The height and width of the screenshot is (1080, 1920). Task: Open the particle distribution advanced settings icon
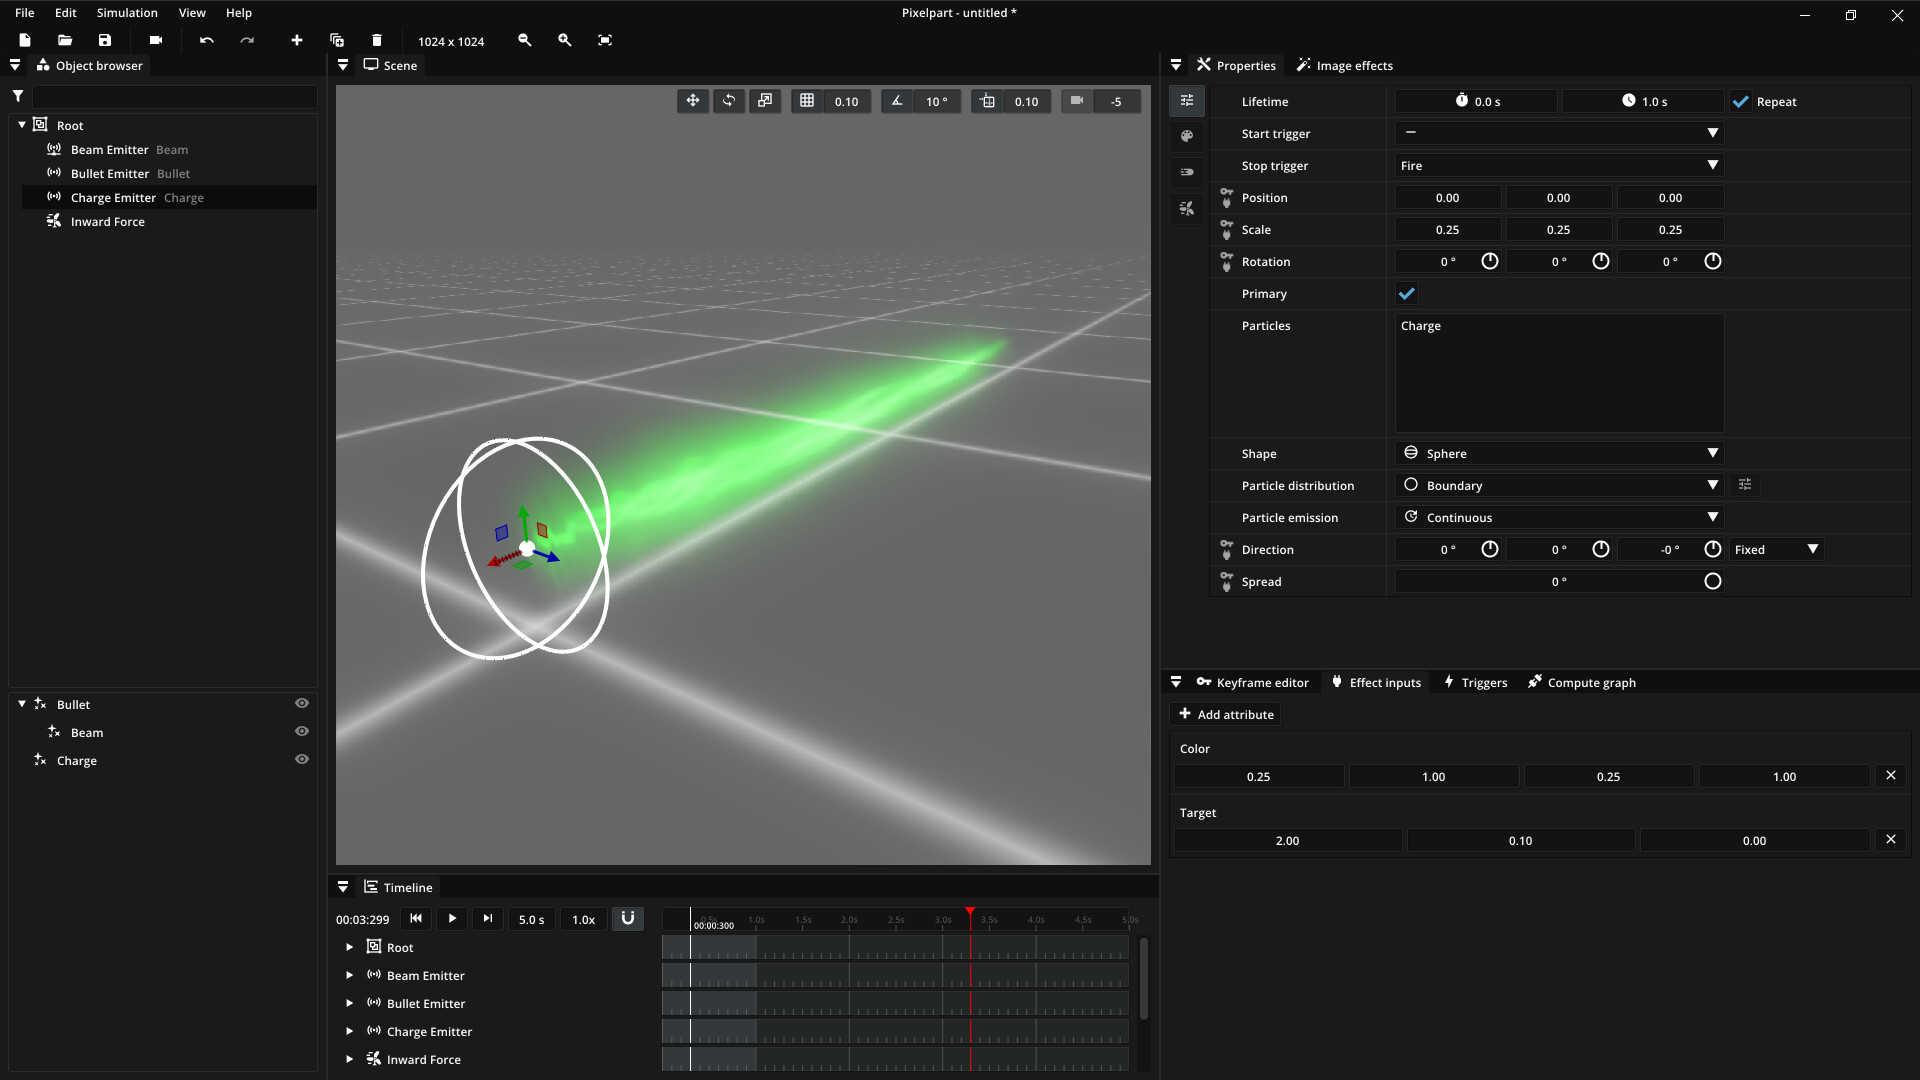1746,485
